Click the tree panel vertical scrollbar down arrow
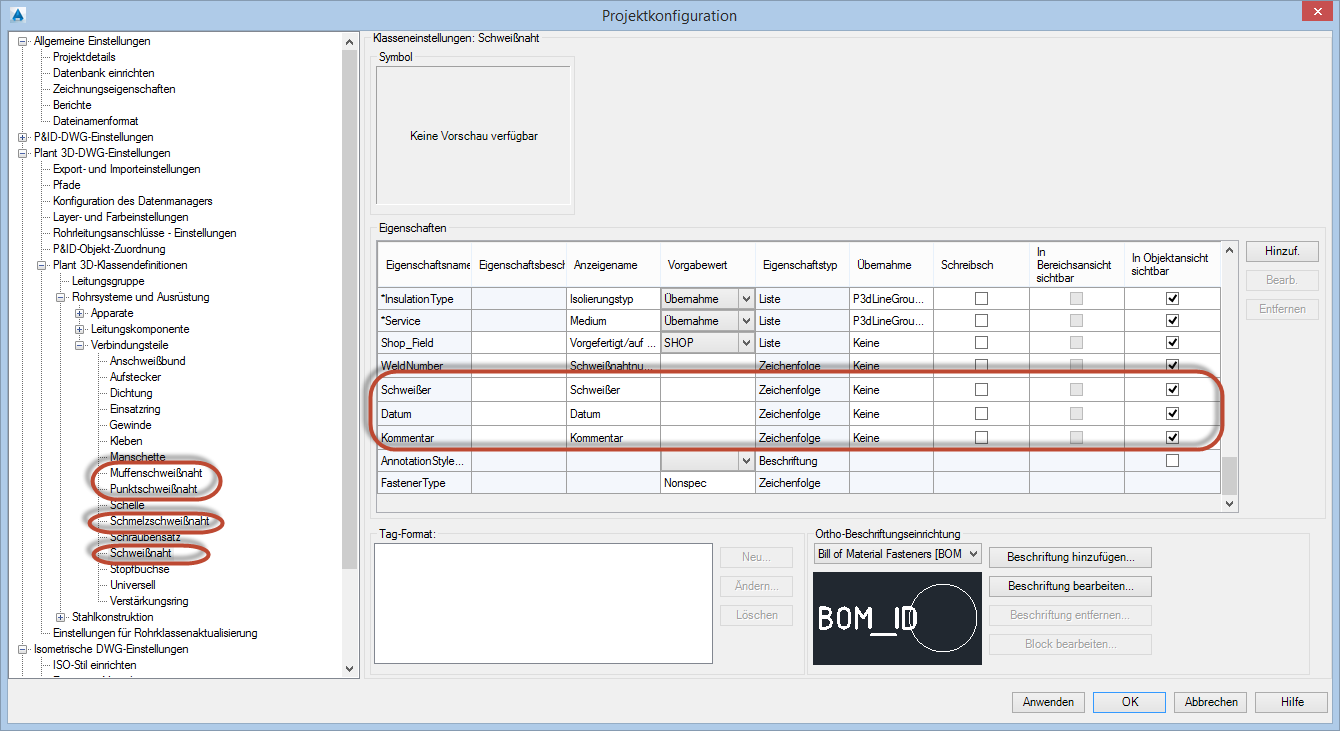The width and height of the screenshot is (1340, 731). (x=349, y=668)
